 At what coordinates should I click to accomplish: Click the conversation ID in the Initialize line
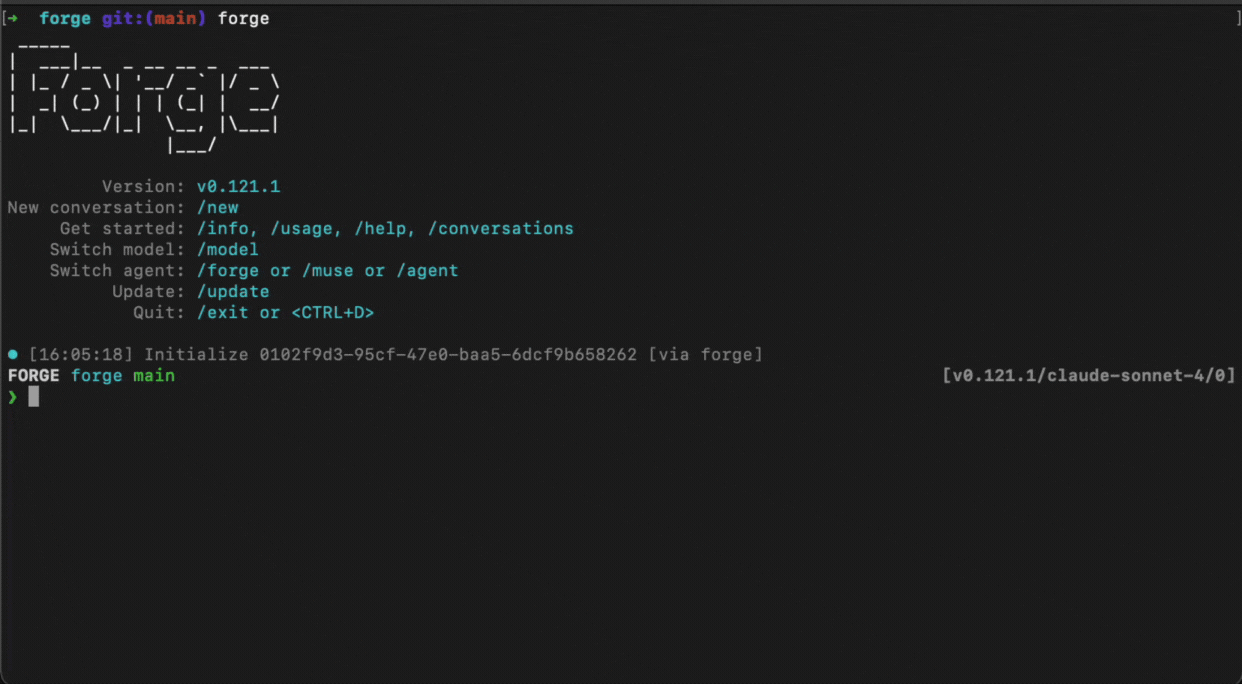tap(447, 354)
